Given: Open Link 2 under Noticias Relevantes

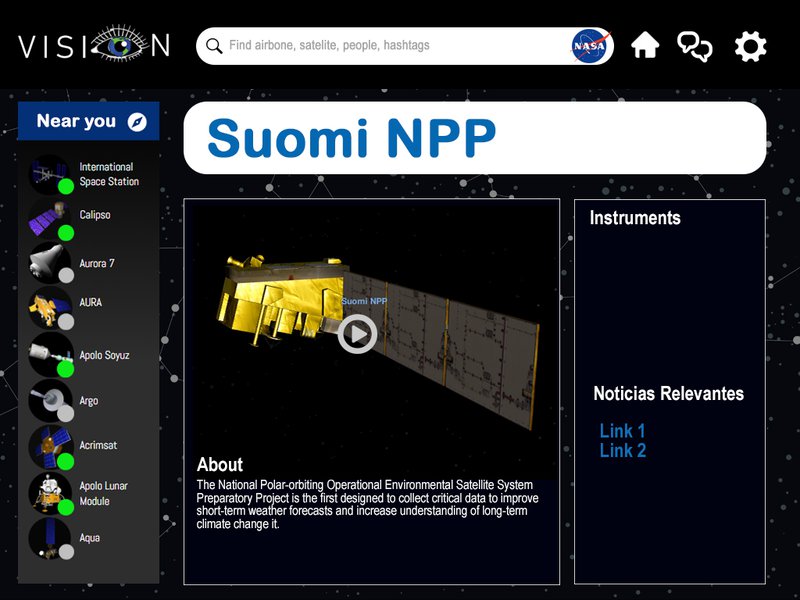Looking at the screenshot, I should (x=622, y=451).
